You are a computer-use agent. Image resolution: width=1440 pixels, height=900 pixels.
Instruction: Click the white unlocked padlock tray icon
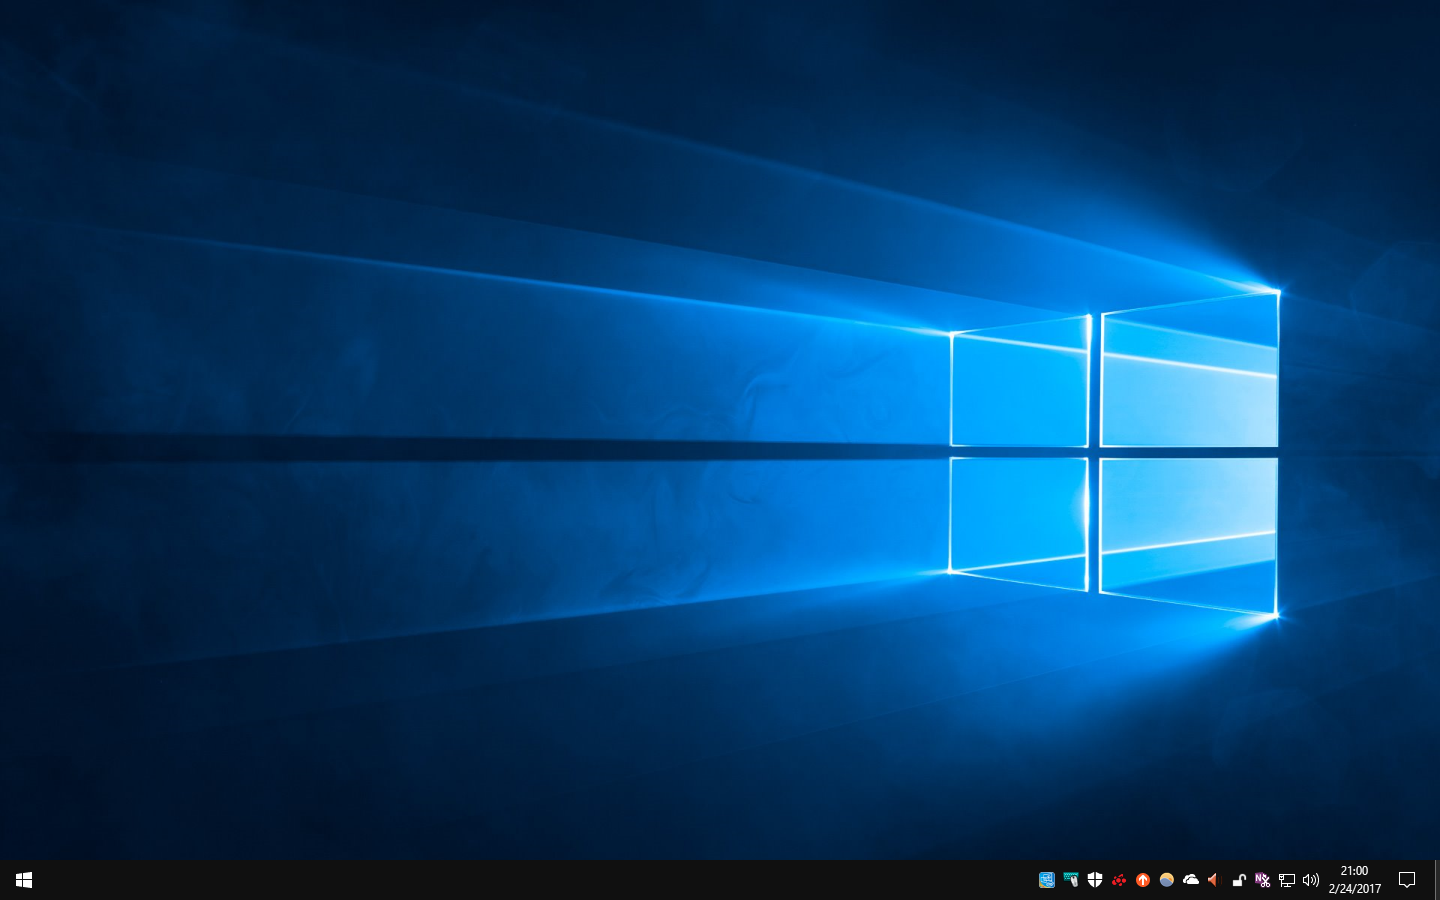click(x=1239, y=880)
